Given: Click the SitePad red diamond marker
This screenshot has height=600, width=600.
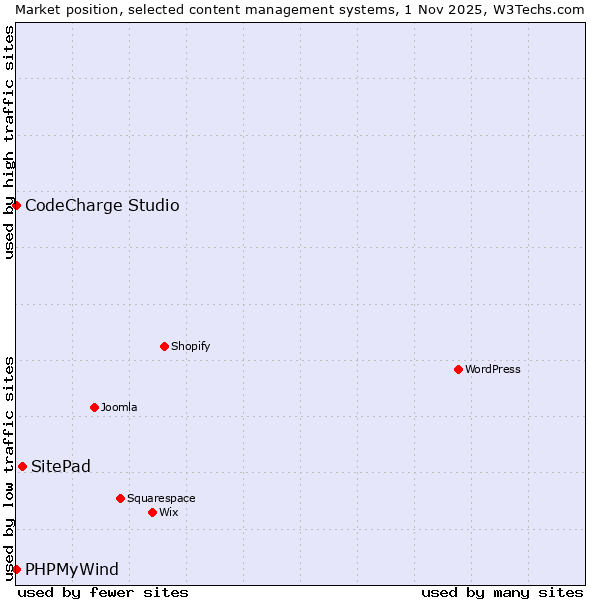Looking at the screenshot, I should point(22,466).
